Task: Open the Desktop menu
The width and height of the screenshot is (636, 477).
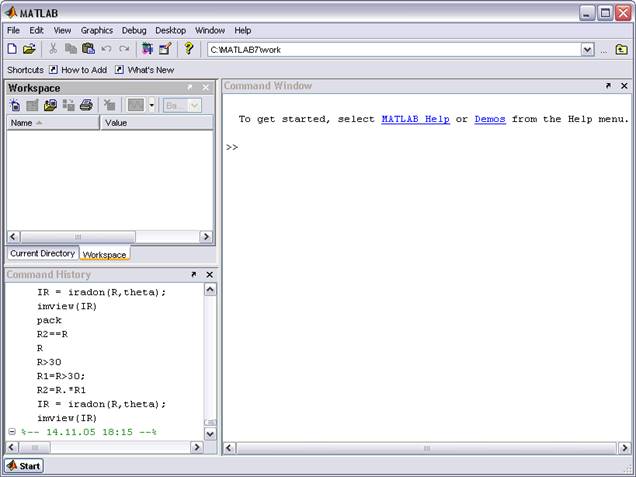Action: pyautogui.click(x=170, y=30)
